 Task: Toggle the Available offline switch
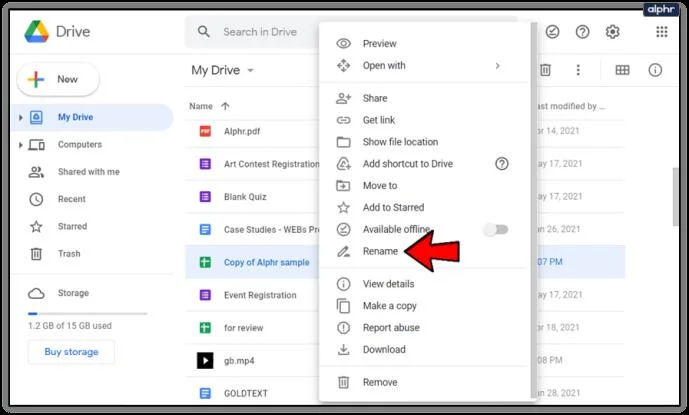tap(496, 229)
